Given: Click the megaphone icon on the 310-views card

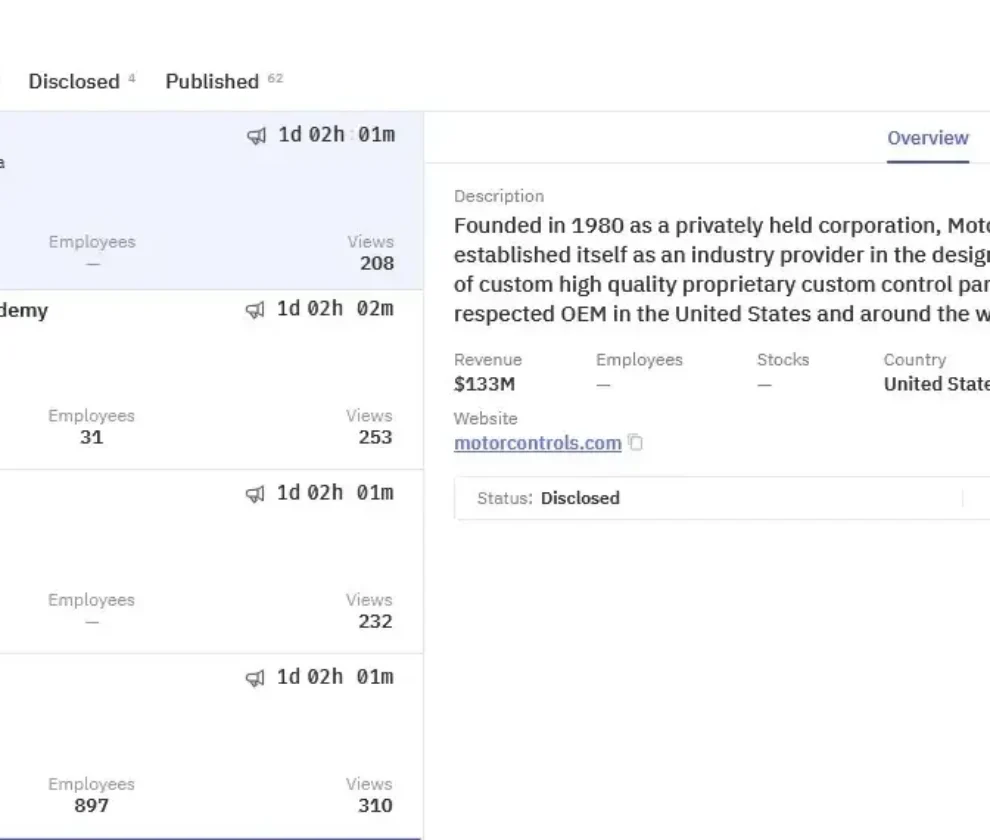Looking at the screenshot, I should [257, 678].
